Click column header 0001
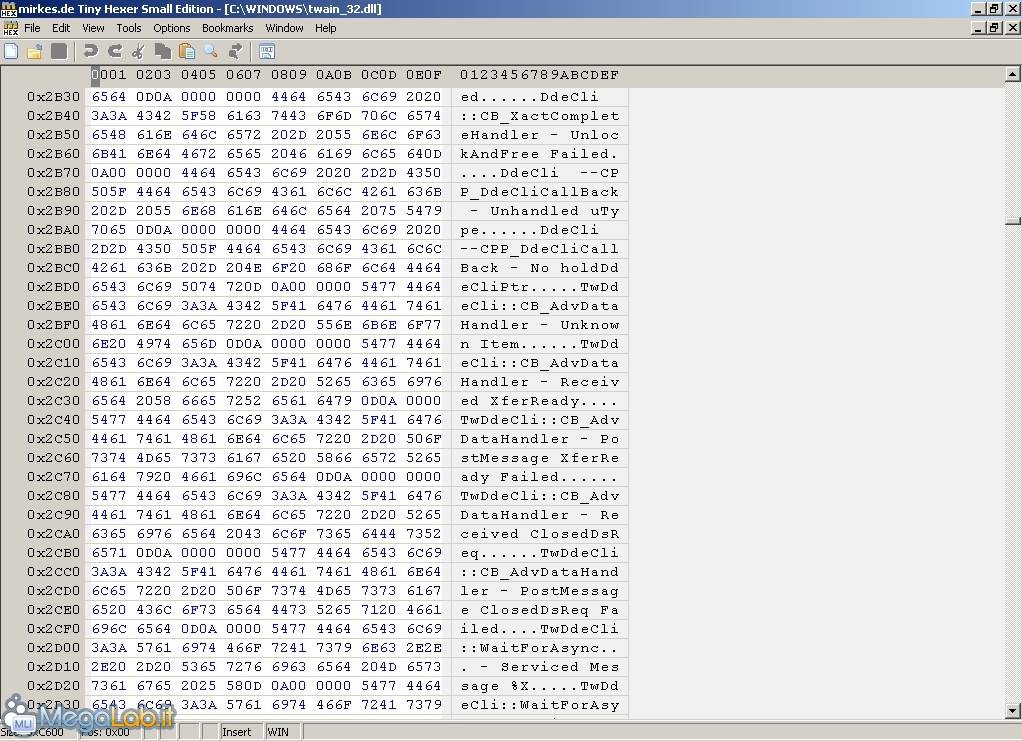Screen dimensions: 1022x741 (x=109, y=75)
